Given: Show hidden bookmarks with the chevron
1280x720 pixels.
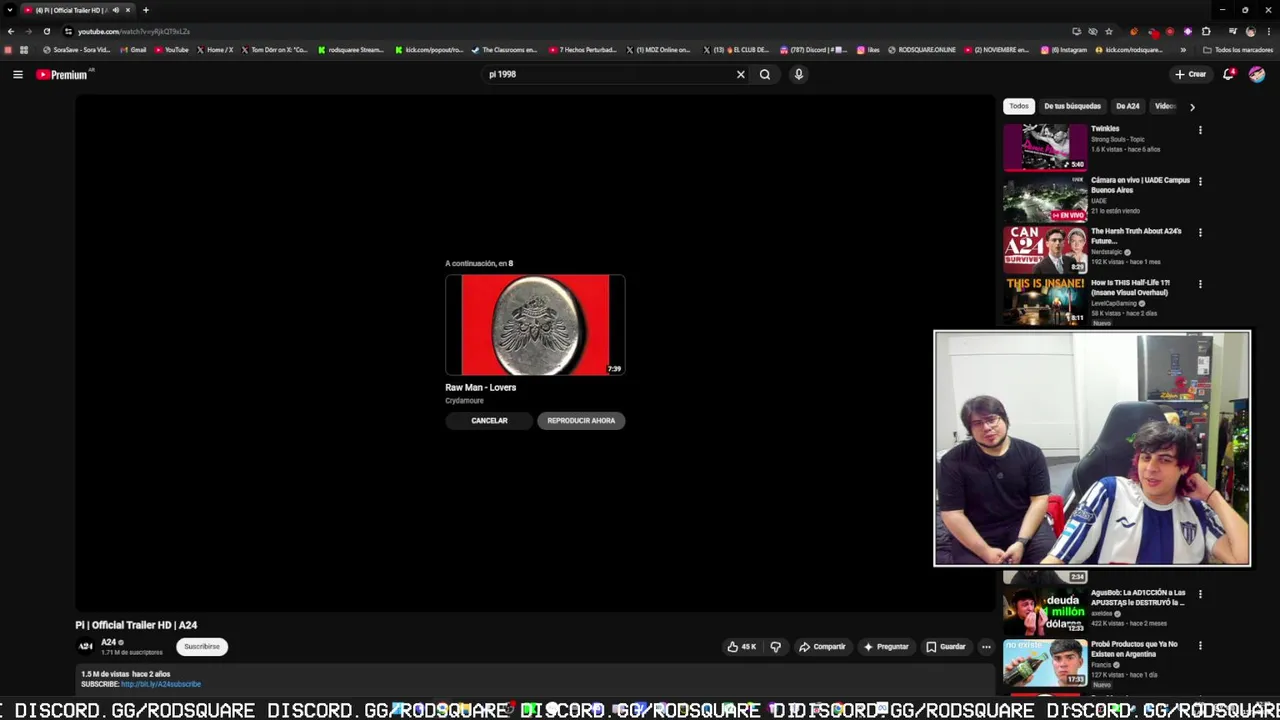Looking at the screenshot, I should click(x=1183, y=50).
